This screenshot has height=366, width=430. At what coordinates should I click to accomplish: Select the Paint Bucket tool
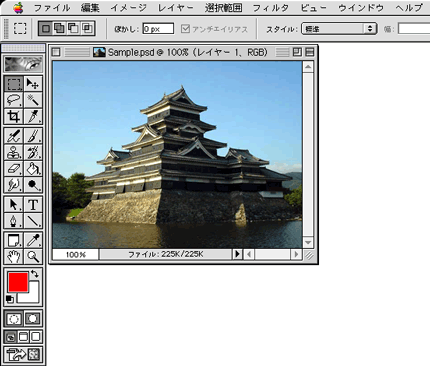pyautogui.click(x=33, y=168)
